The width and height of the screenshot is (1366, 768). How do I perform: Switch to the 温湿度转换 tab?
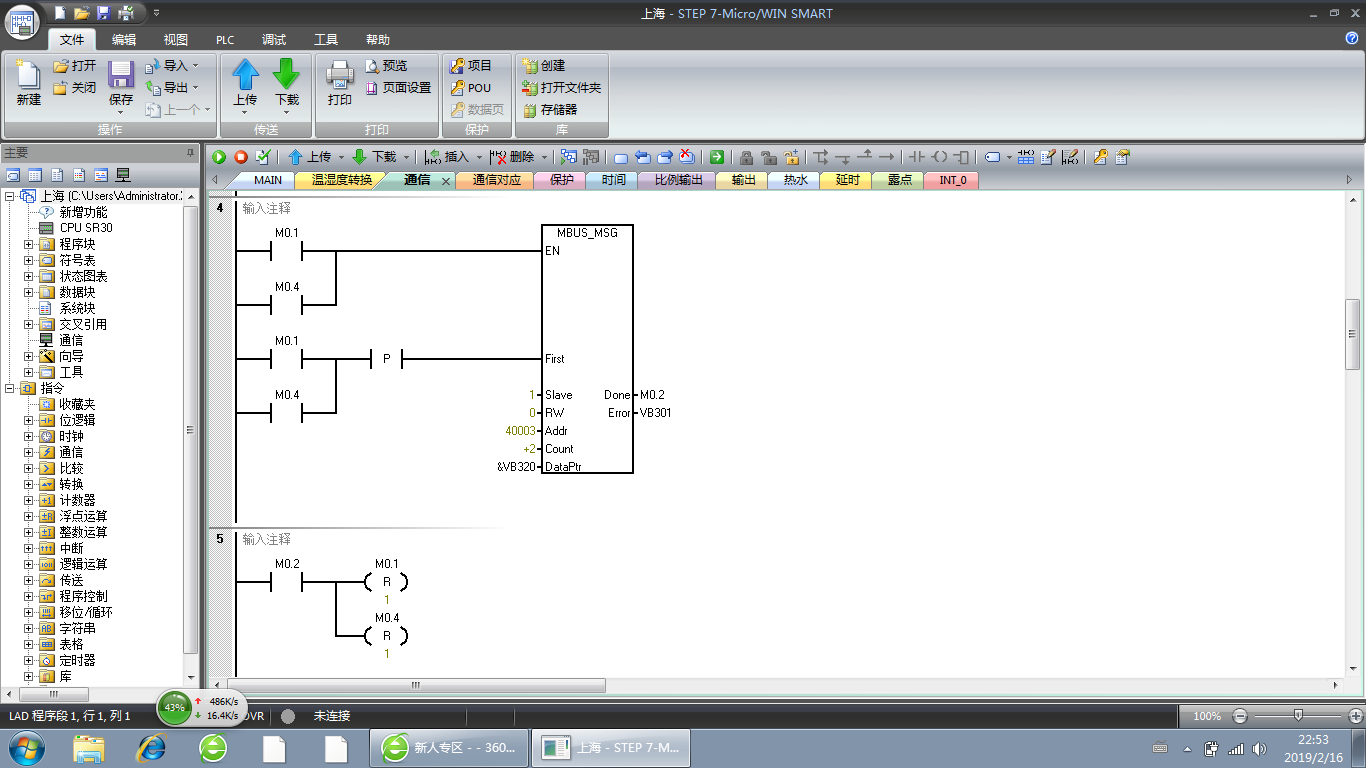[x=341, y=180]
